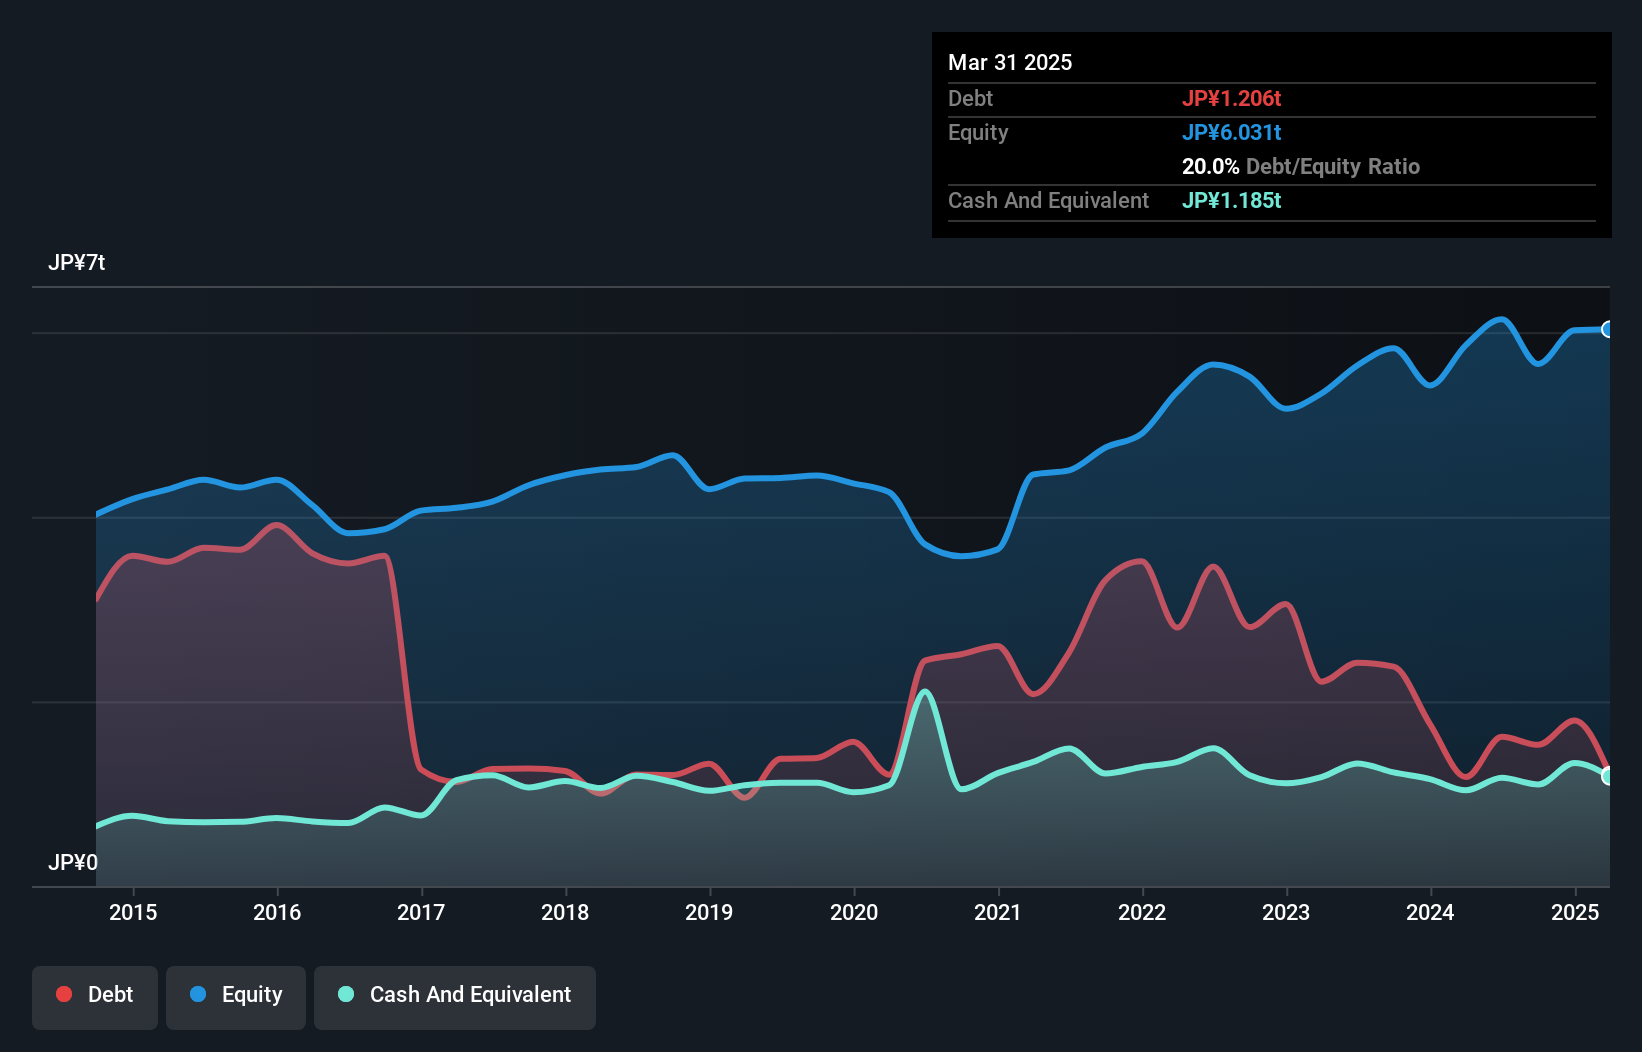This screenshot has height=1052, width=1642.
Task: Click the 2025 x-axis label
Action: [1575, 912]
